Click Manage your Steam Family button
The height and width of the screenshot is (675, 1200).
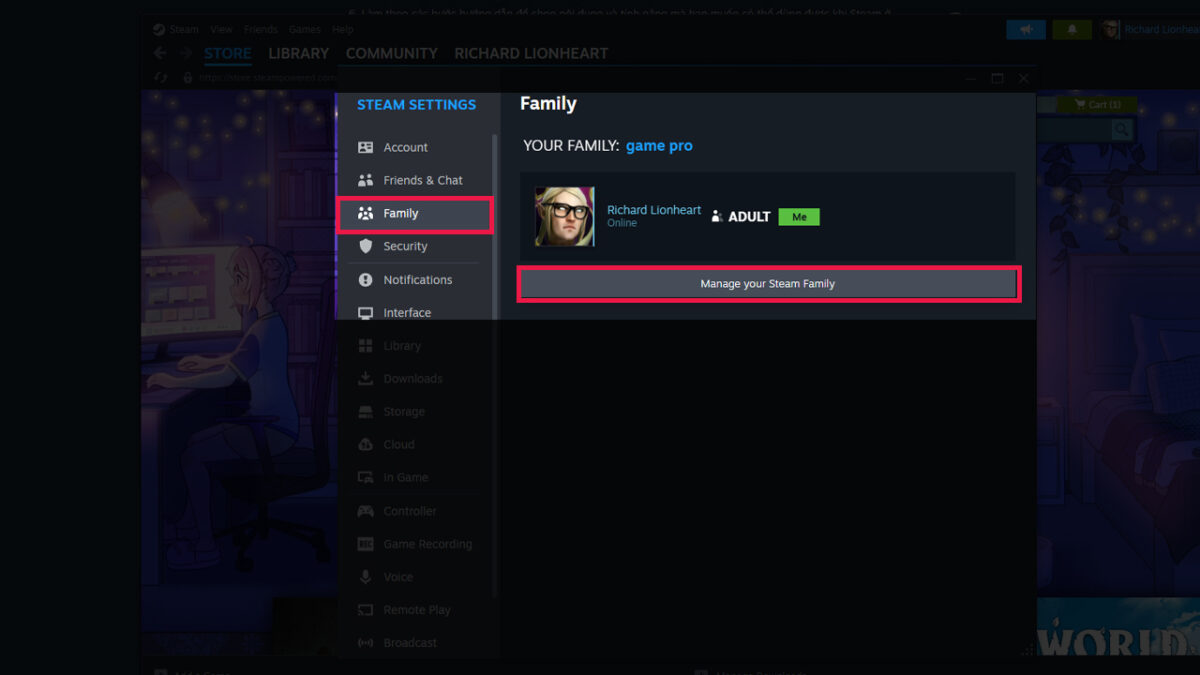pyautogui.click(x=768, y=284)
